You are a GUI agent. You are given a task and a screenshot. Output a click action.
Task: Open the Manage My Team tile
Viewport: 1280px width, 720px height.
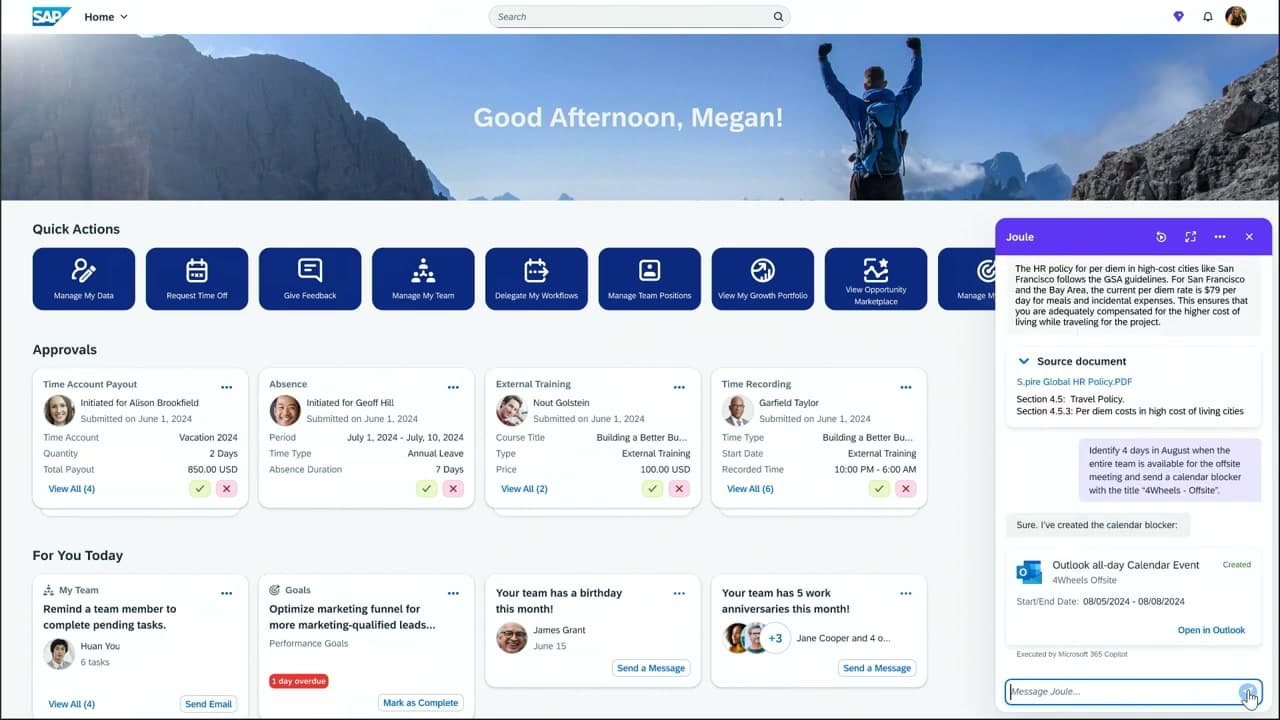point(423,279)
